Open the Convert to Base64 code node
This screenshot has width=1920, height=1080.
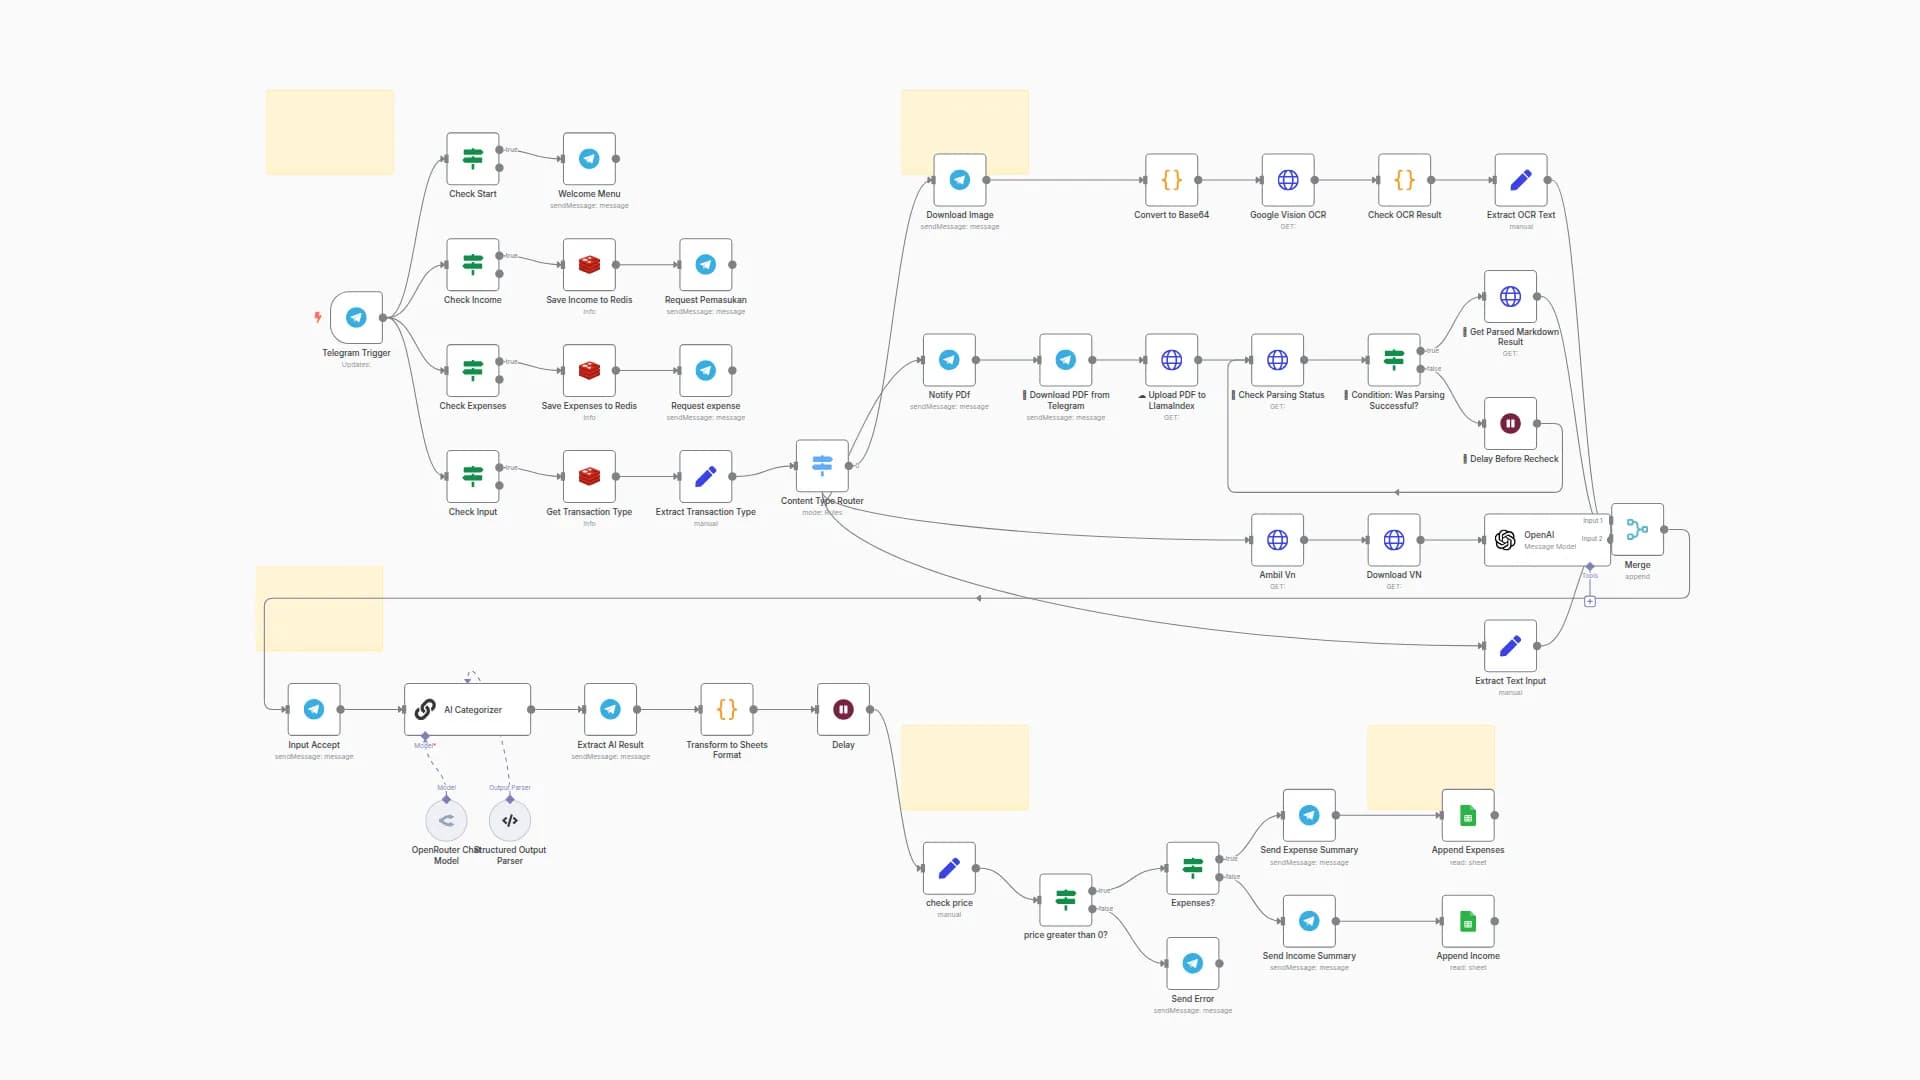tap(1172, 180)
